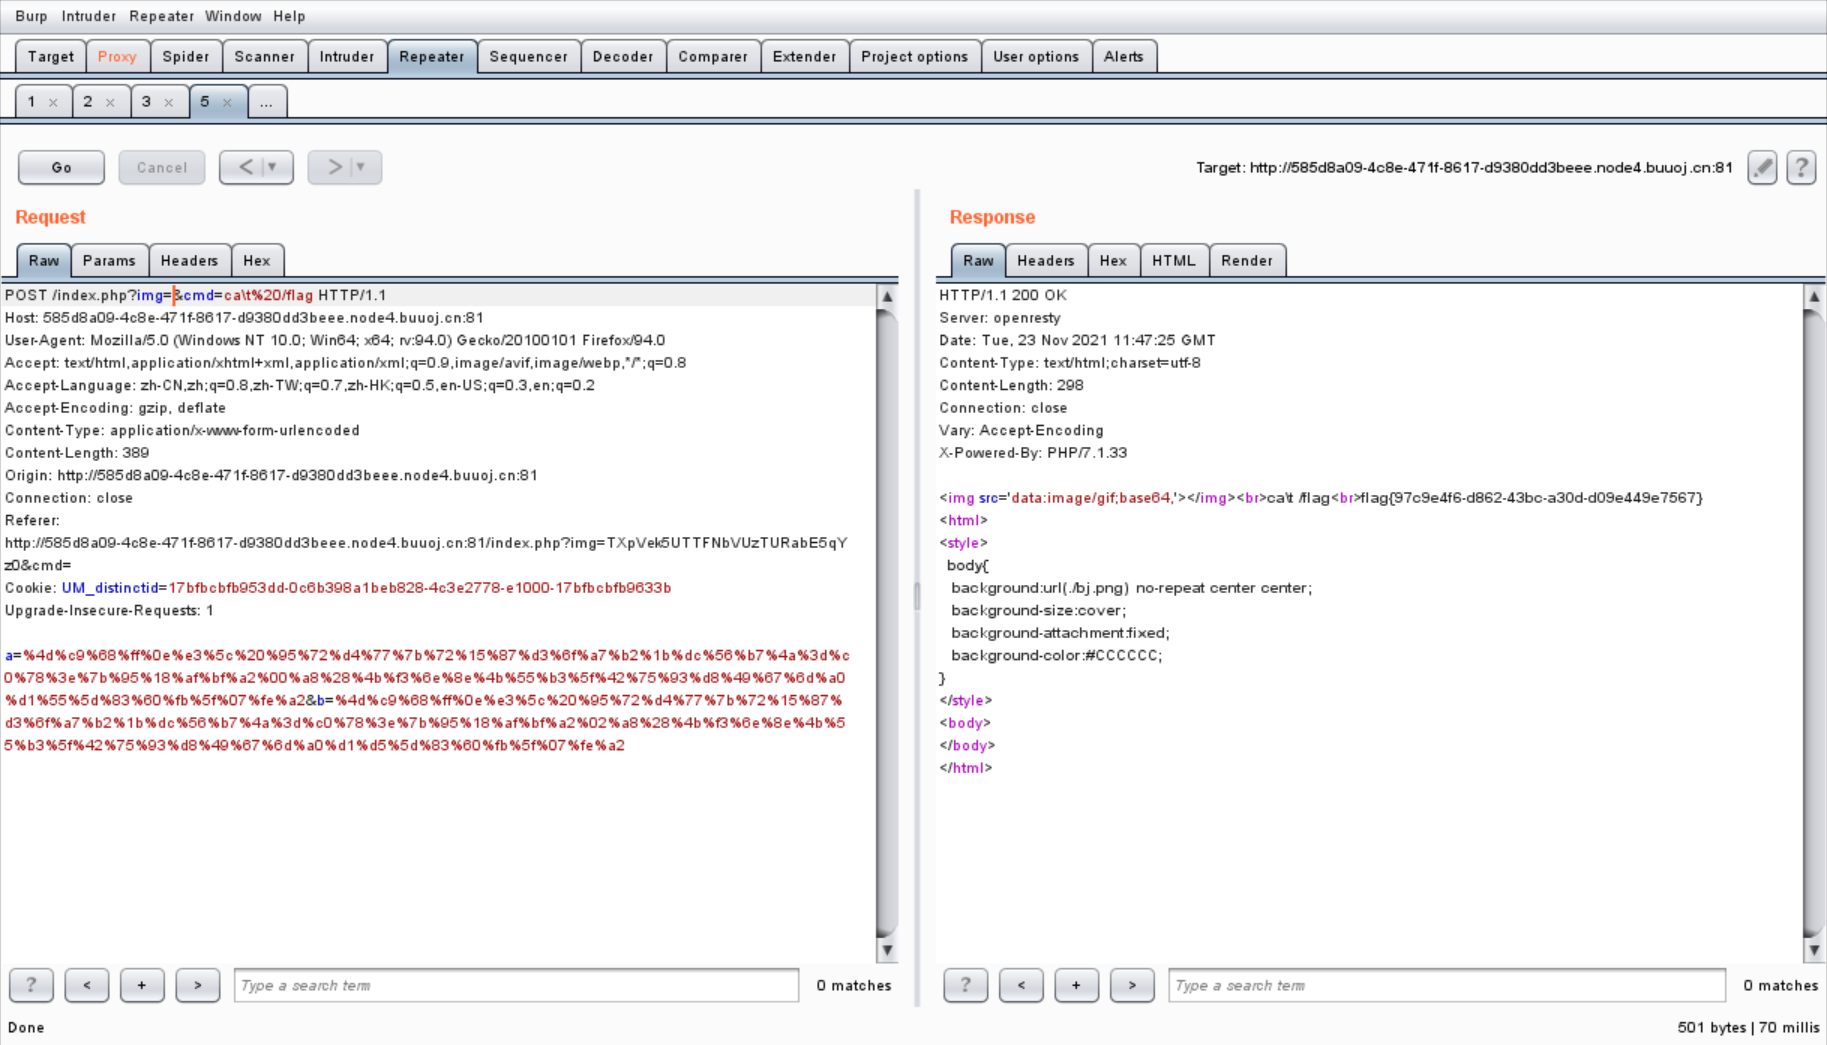Open the history forward dropdown arrow
Image resolution: width=1827 pixels, height=1045 pixels.
(361, 167)
